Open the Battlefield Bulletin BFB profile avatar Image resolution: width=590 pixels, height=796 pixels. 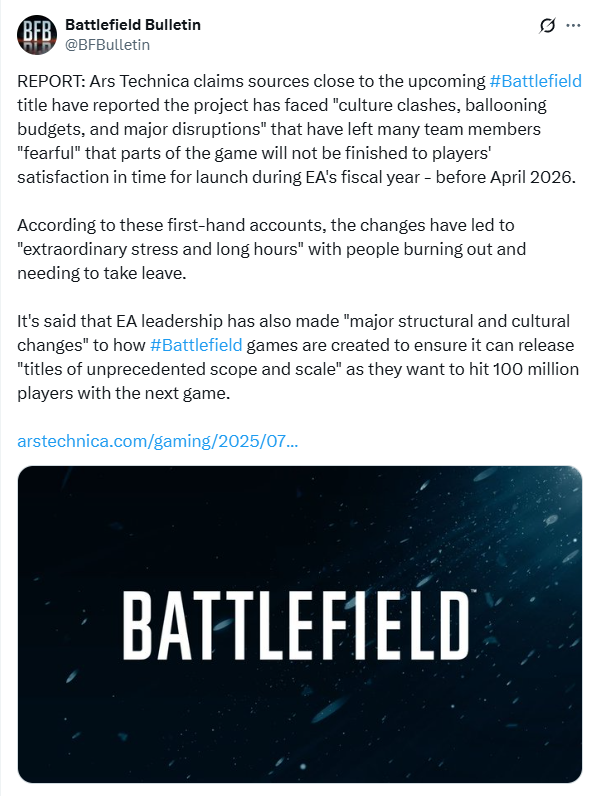pos(37,35)
